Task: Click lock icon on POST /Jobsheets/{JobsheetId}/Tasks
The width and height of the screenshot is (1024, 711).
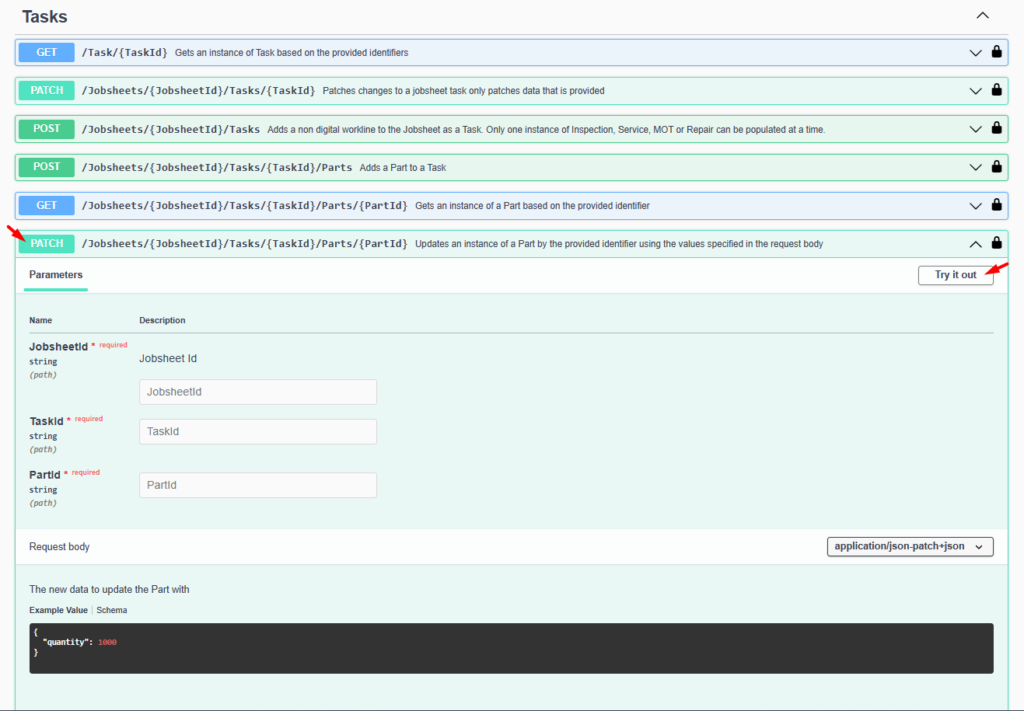Action: 997,128
